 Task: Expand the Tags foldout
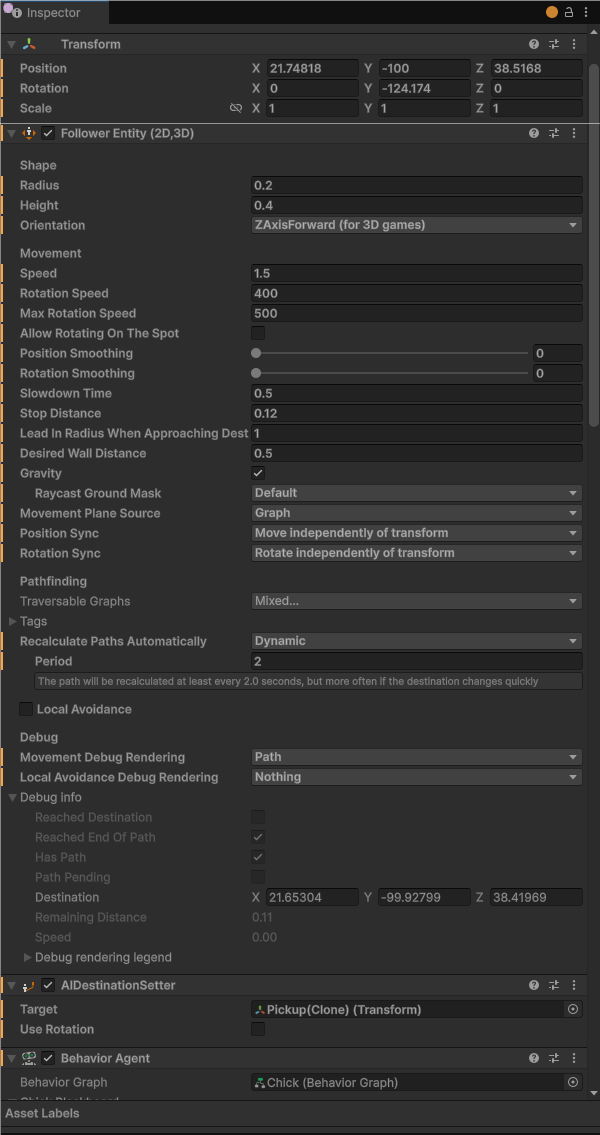12,621
